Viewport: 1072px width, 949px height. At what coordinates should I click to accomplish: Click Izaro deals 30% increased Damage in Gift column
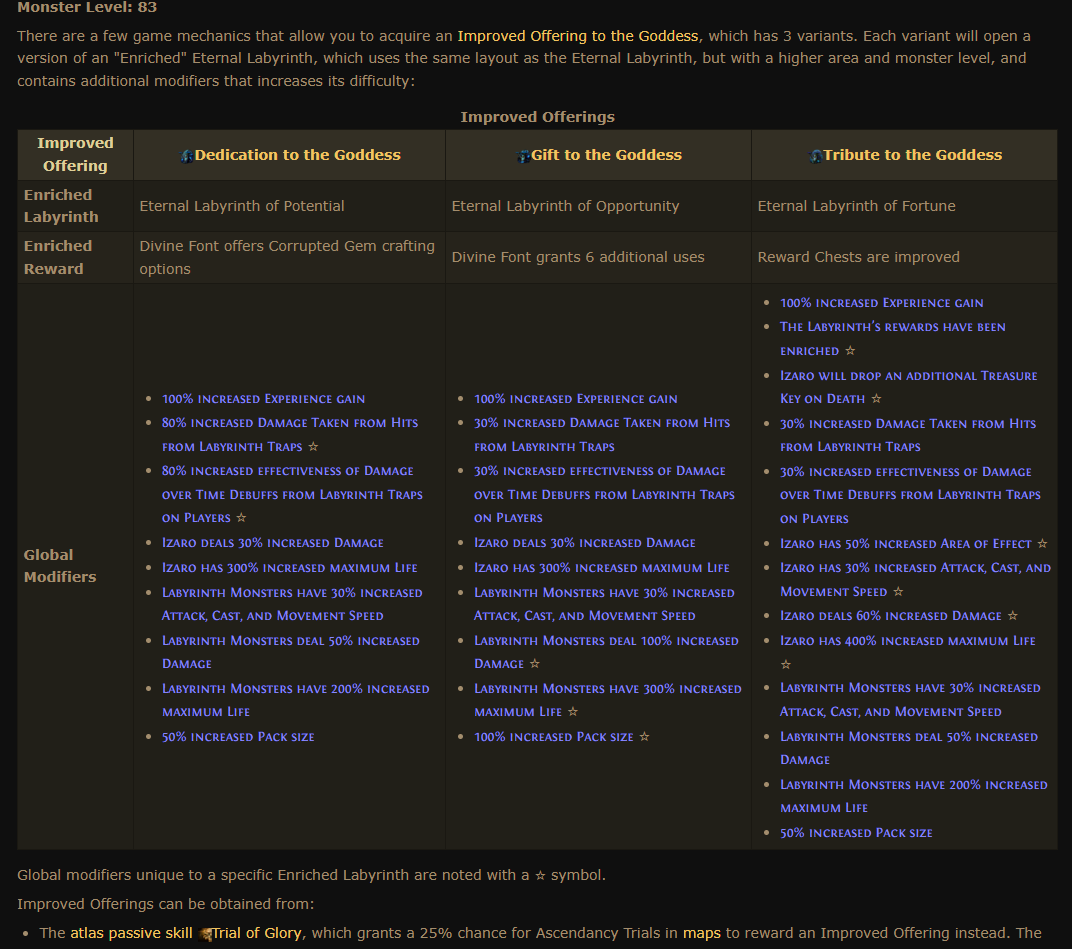pyautogui.click(x=585, y=543)
